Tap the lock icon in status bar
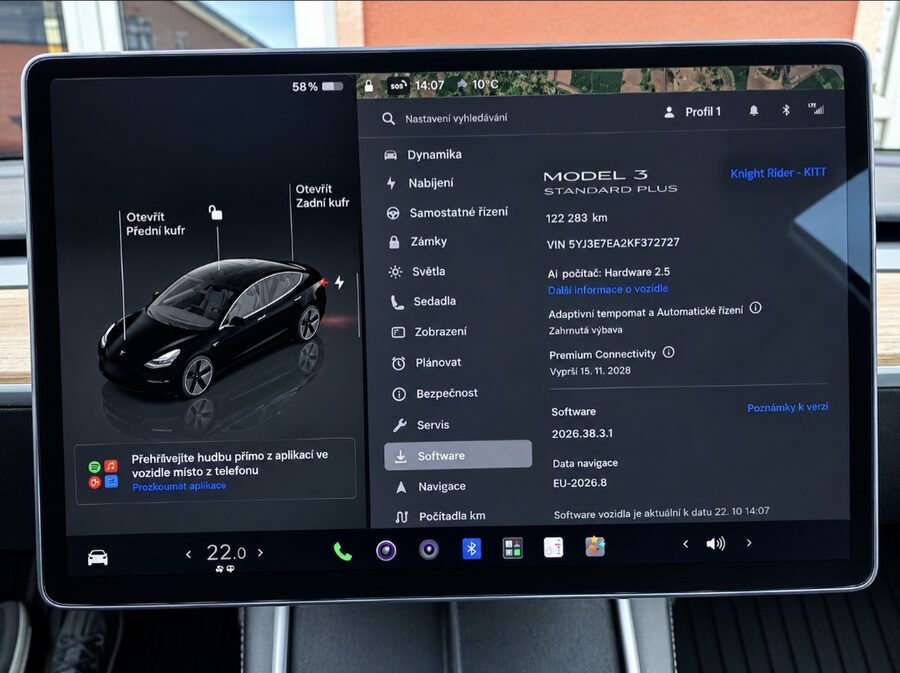Viewport: 900px width, 673px height. (x=368, y=86)
